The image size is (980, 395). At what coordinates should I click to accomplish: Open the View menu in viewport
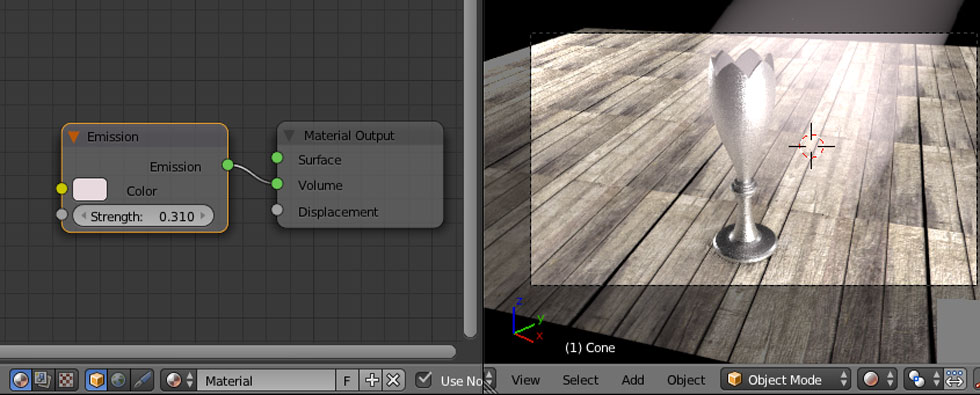tap(526, 380)
